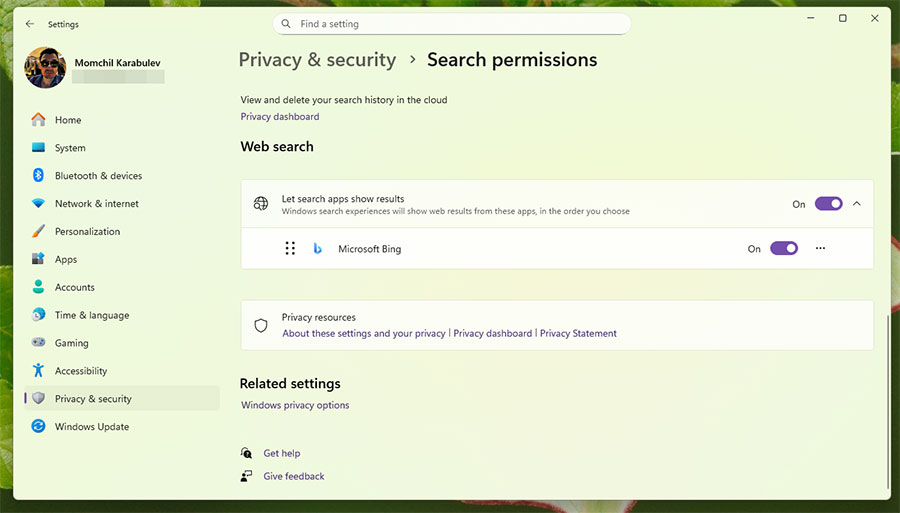This screenshot has height=513, width=900.
Task: Go to Time & language settings
Action: click(91, 315)
